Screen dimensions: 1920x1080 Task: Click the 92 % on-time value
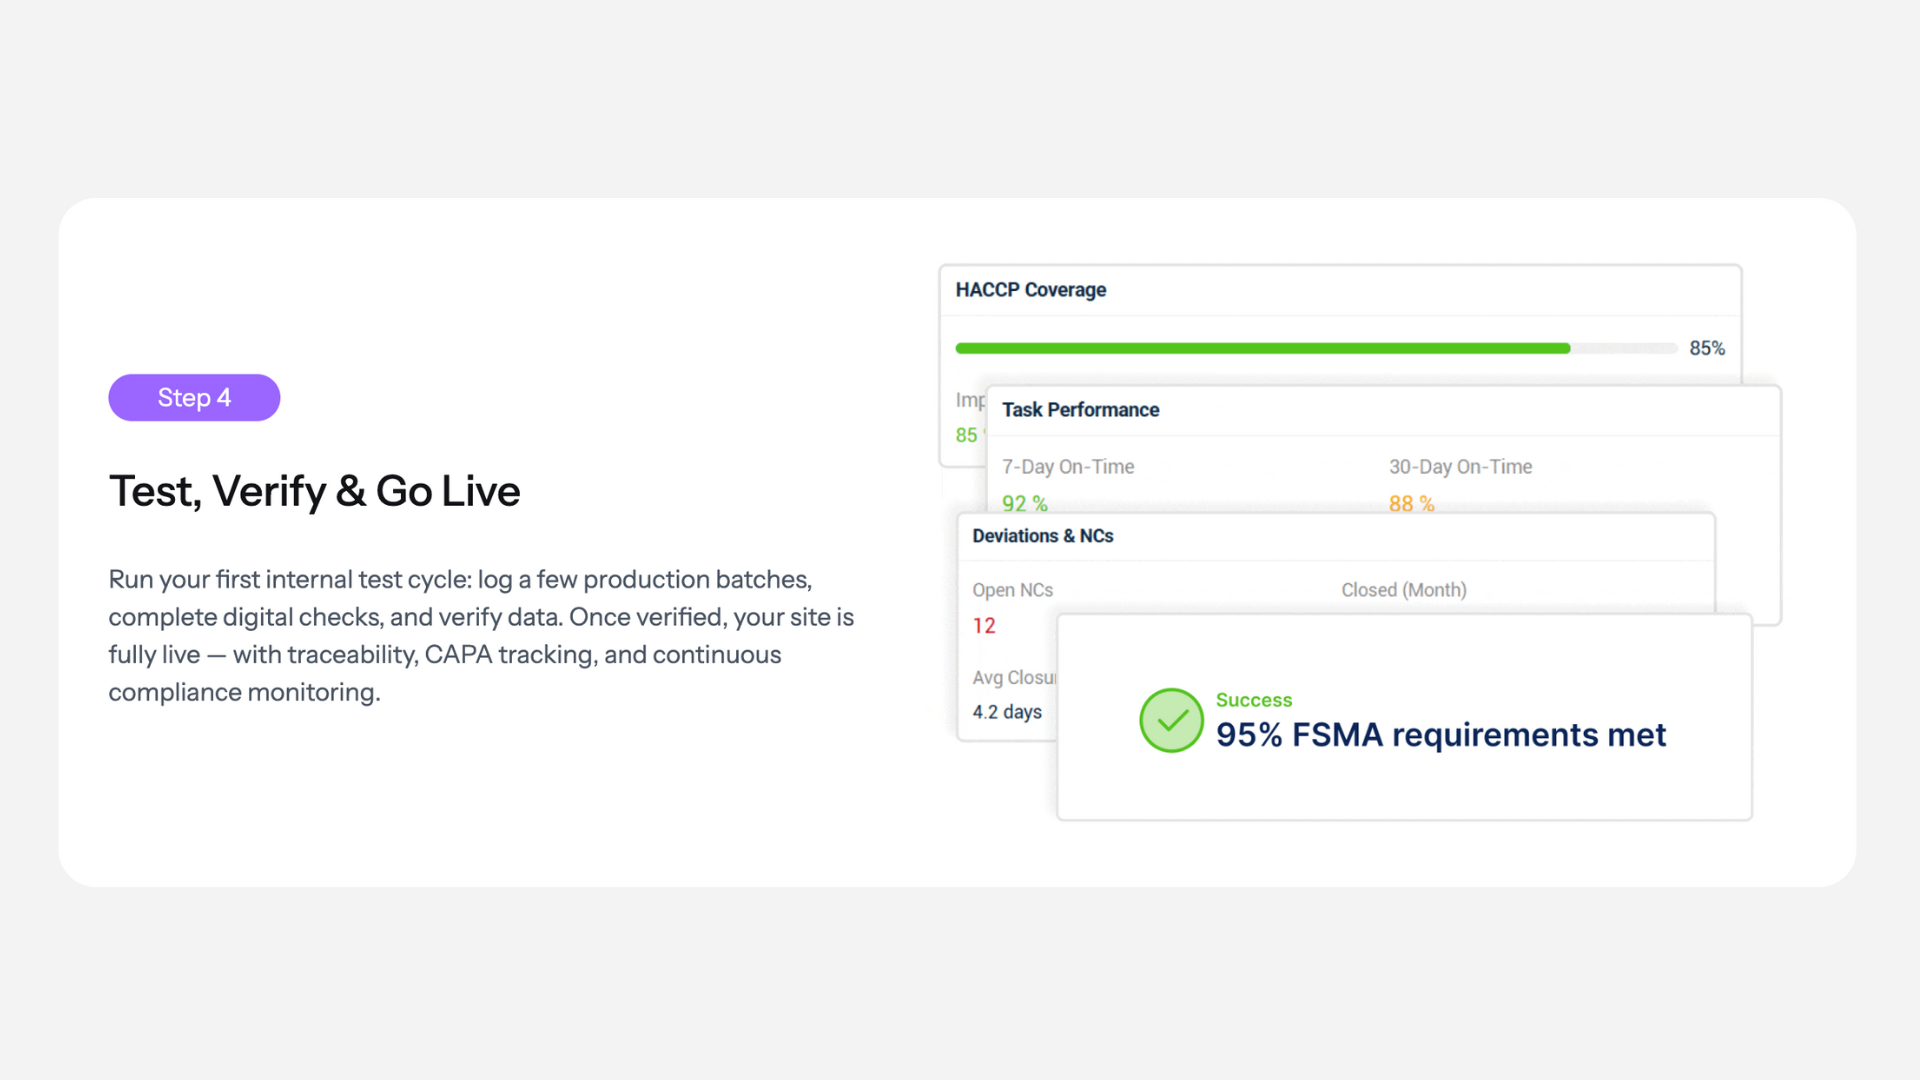click(x=1024, y=503)
